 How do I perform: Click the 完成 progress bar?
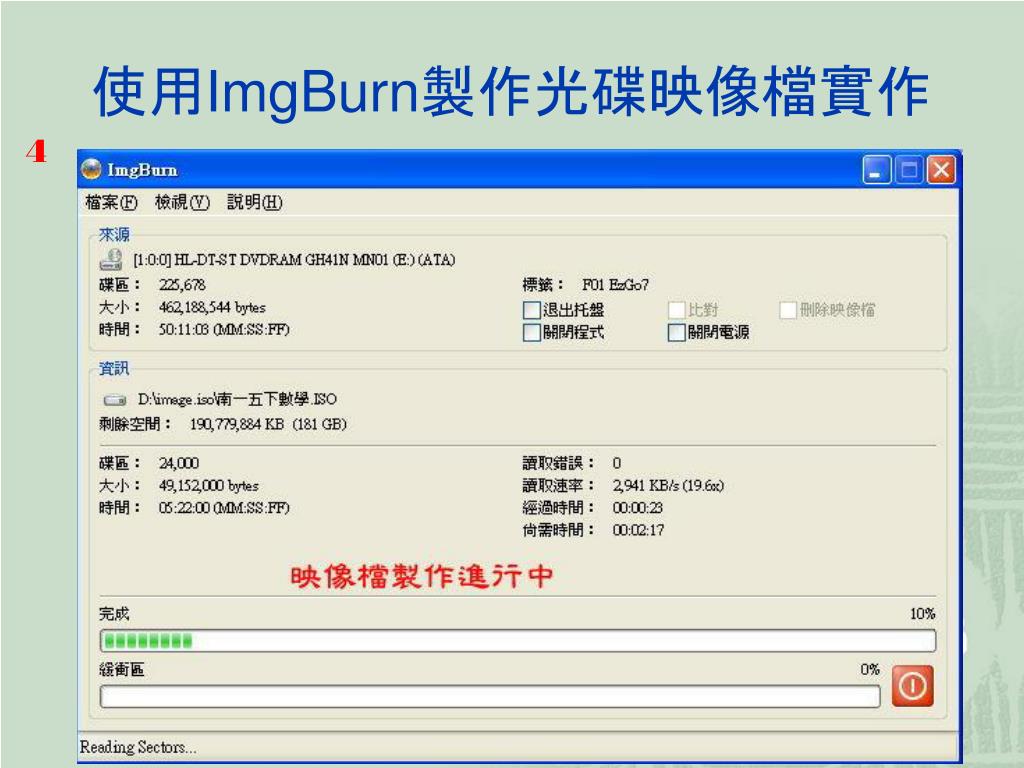(518, 641)
